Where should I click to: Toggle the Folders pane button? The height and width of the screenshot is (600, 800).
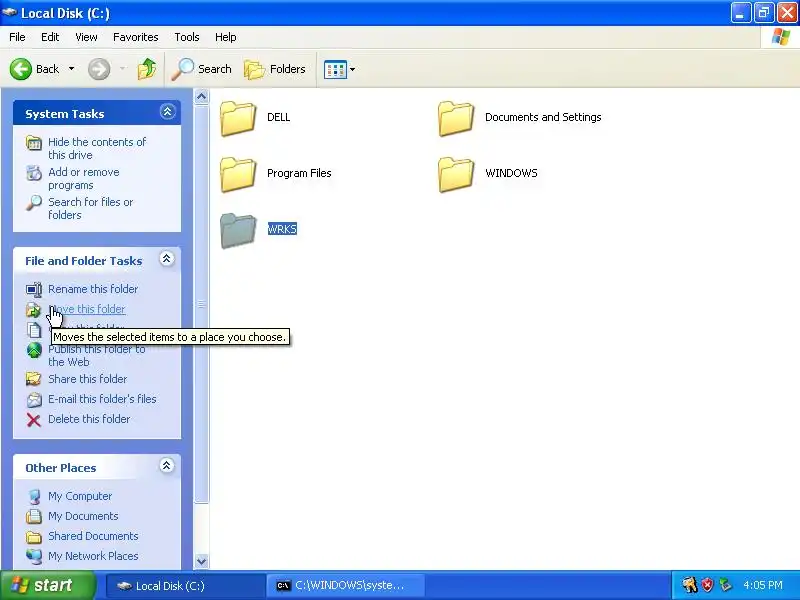[275, 69]
